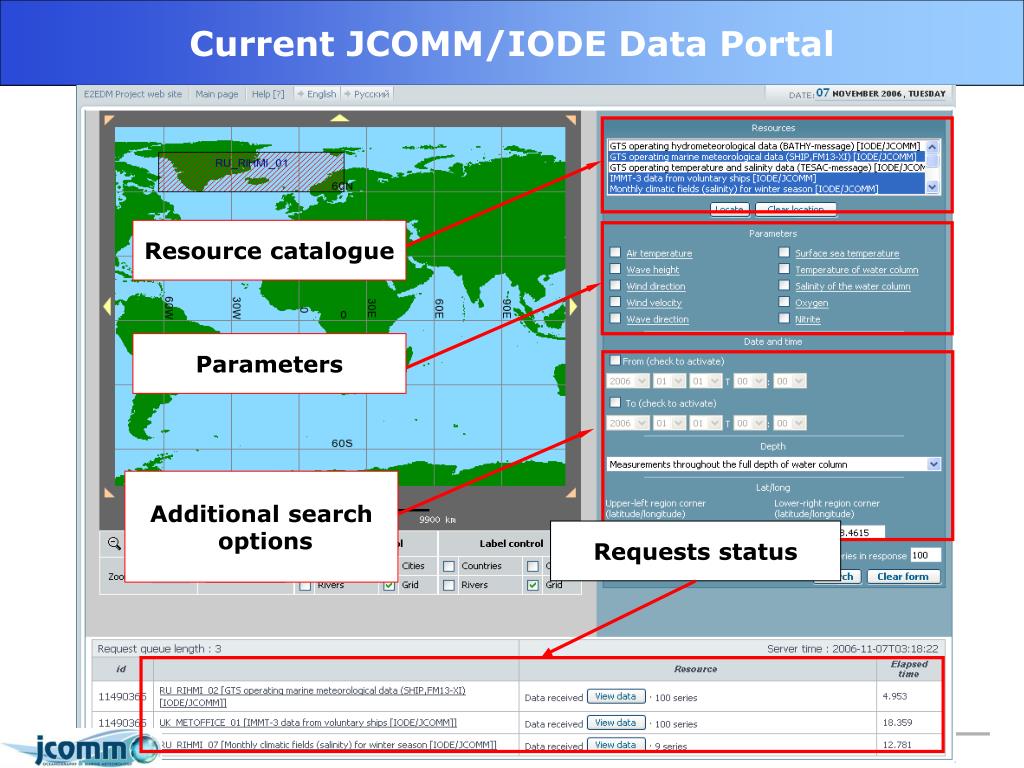Click the '9900 km' map scale label
The height and width of the screenshot is (768, 1024).
point(438,520)
